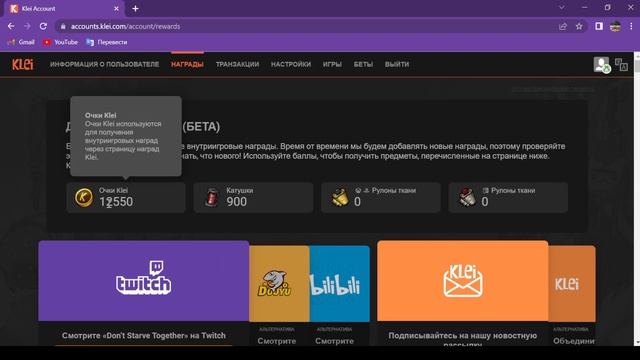Bookmark this page with the star icon
The image size is (640, 360).
pos(579,27)
